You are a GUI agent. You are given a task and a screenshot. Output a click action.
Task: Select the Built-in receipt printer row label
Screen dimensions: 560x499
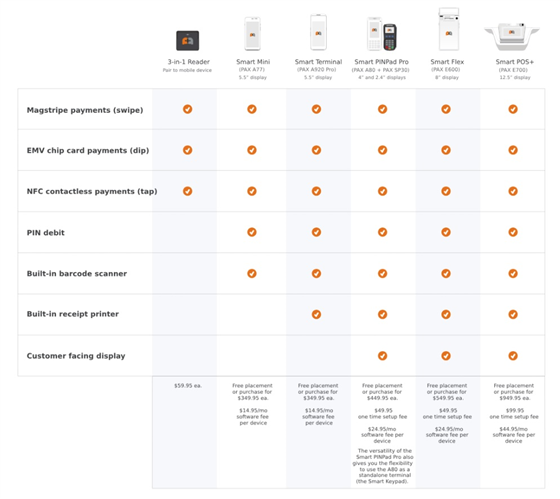tap(73, 314)
